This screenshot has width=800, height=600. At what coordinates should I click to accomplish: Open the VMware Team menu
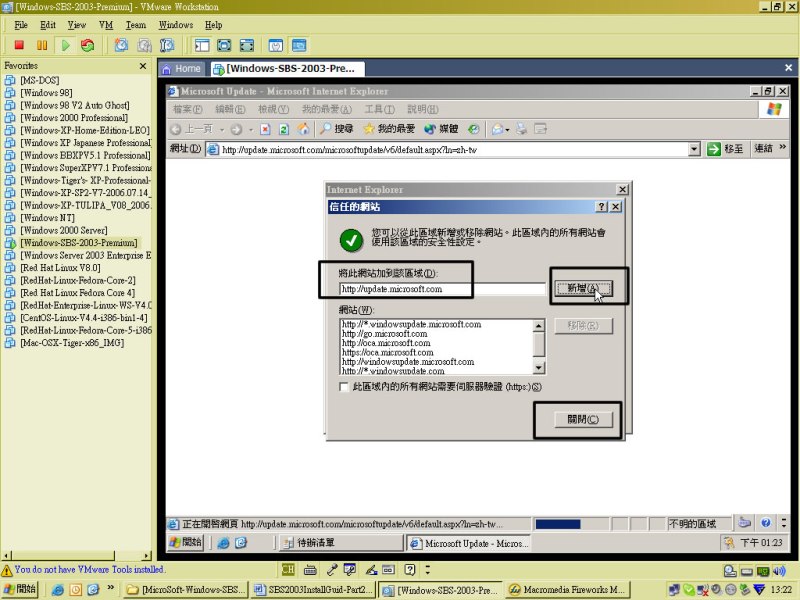[x=136, y=25]
